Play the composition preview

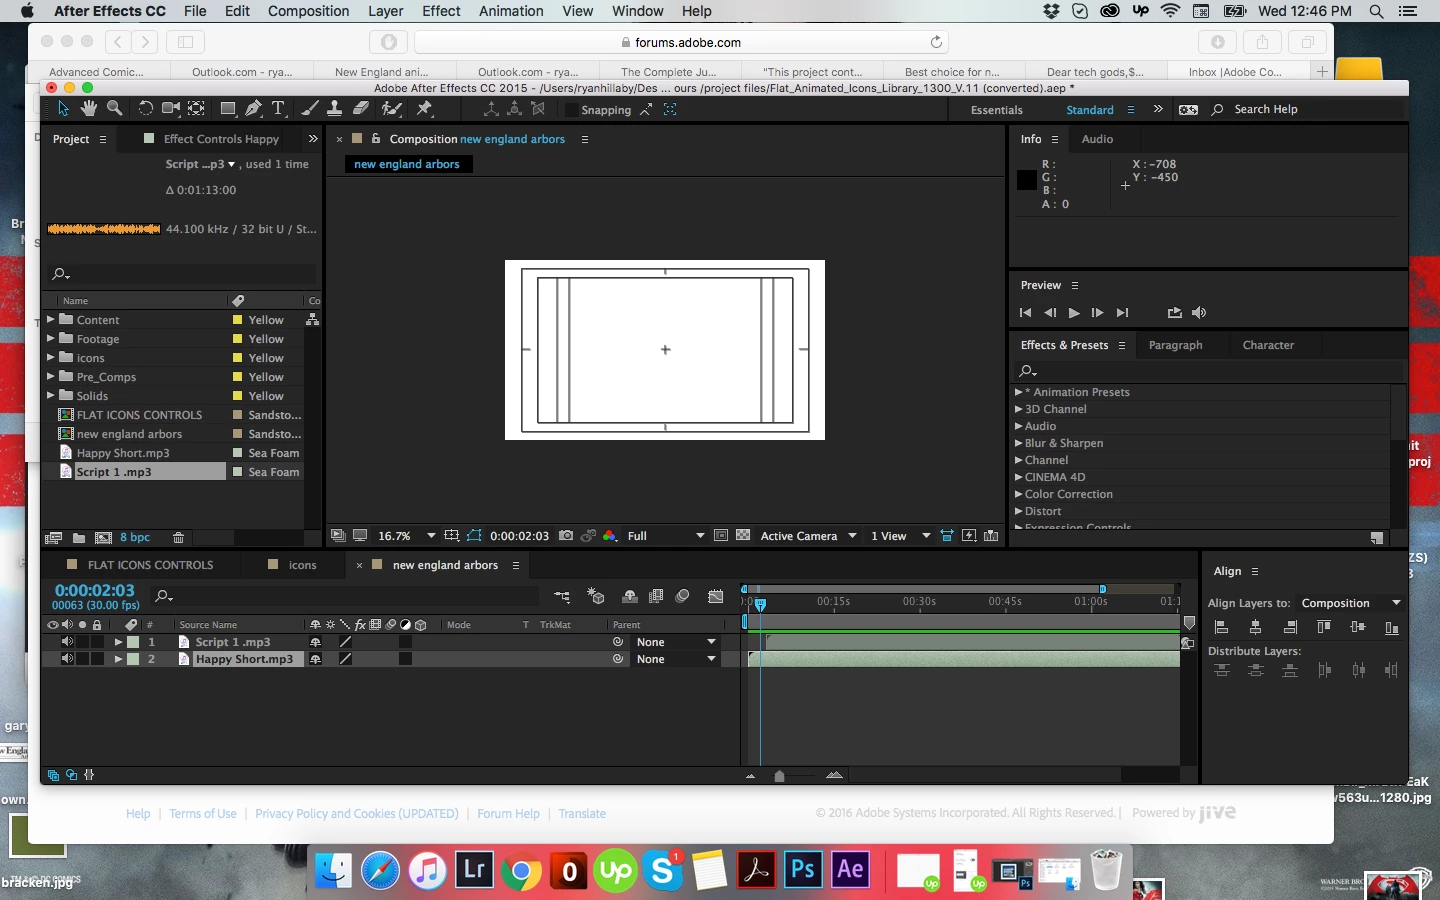pyautogui.click(x=1074, y=313)
